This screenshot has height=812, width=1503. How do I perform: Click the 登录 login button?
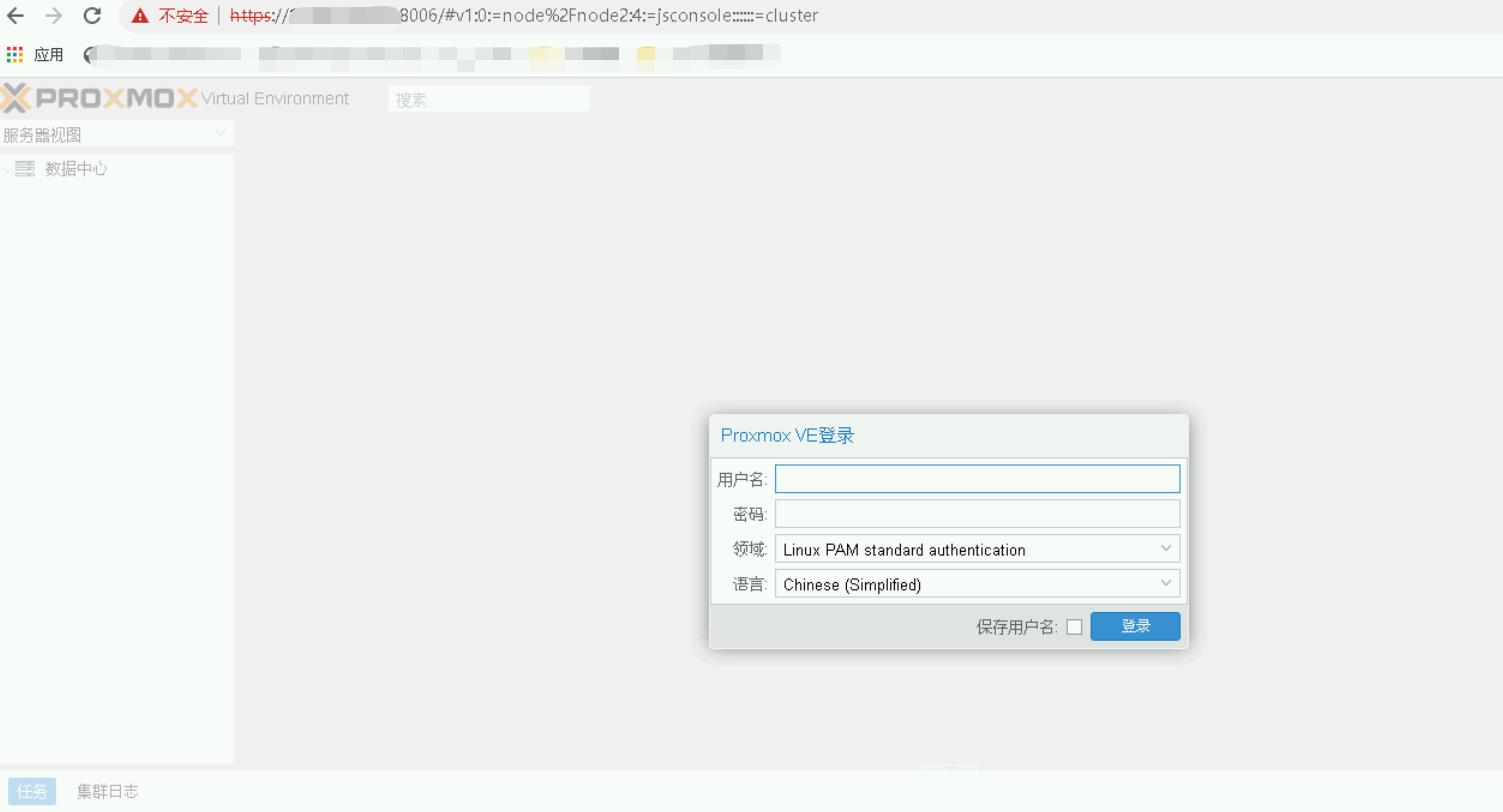(x=1135, y=626)
